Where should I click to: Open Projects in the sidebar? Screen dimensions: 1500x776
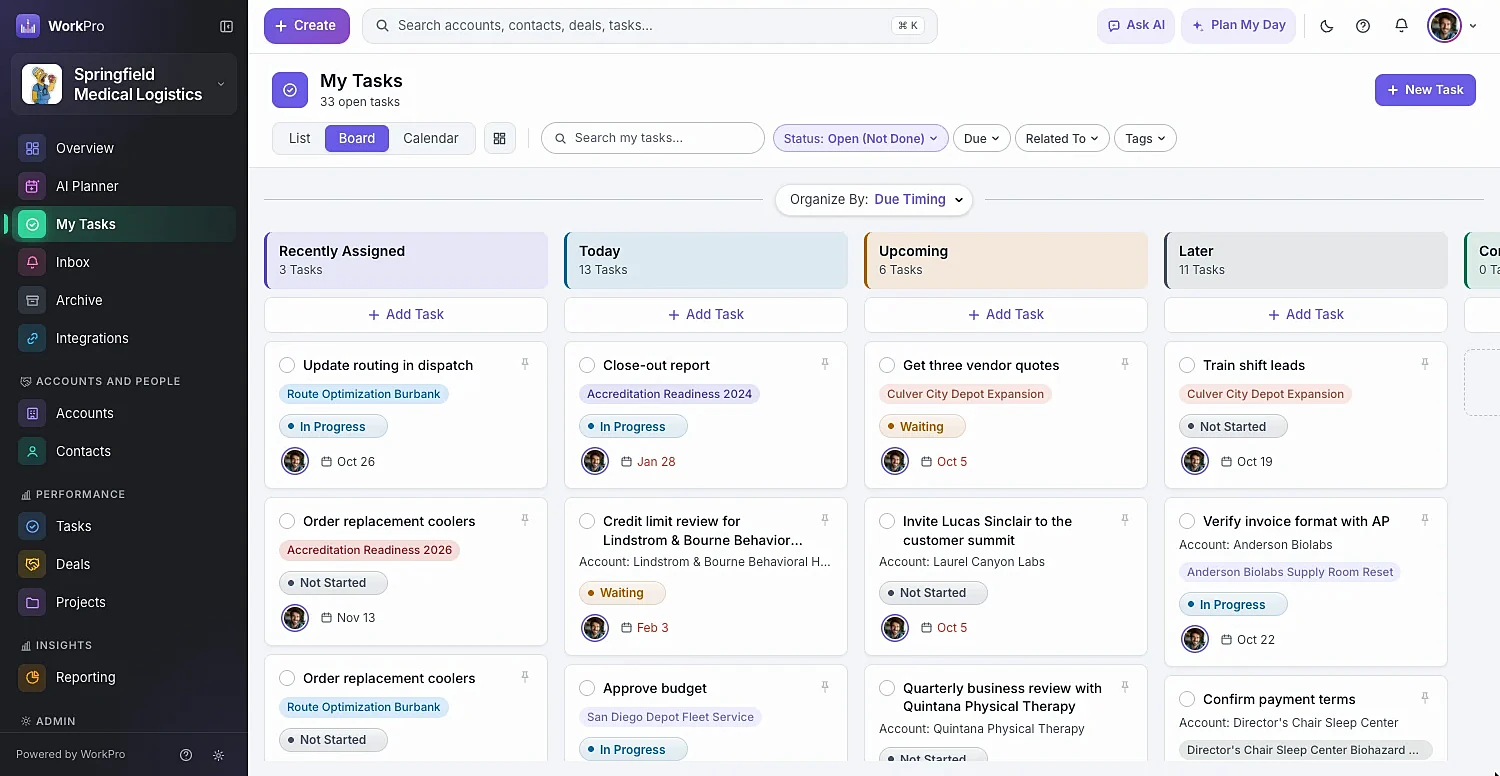click(x=124, y=602)
